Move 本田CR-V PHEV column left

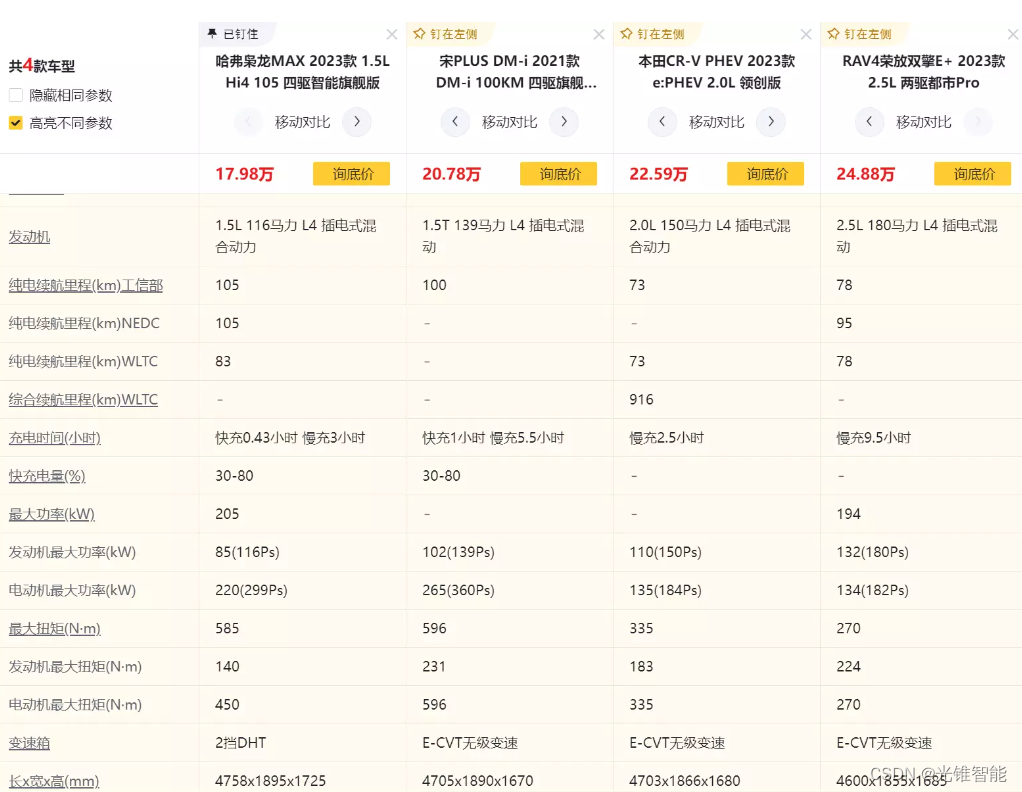point(662,122)
